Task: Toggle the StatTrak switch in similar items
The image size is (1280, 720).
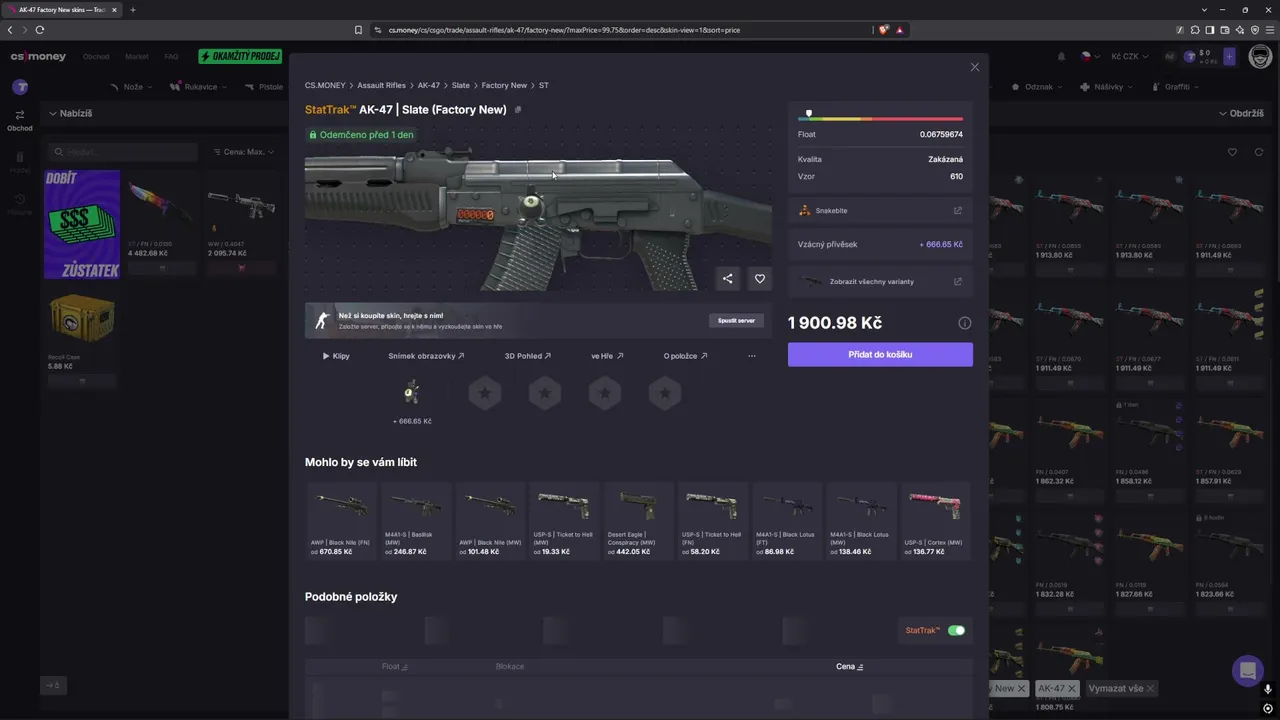Action: 956,631
